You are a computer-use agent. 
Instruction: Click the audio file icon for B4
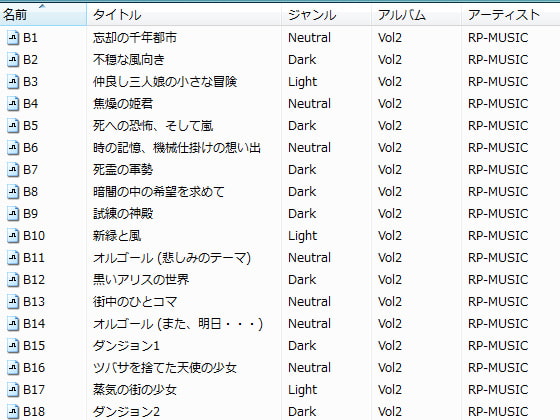13,104
